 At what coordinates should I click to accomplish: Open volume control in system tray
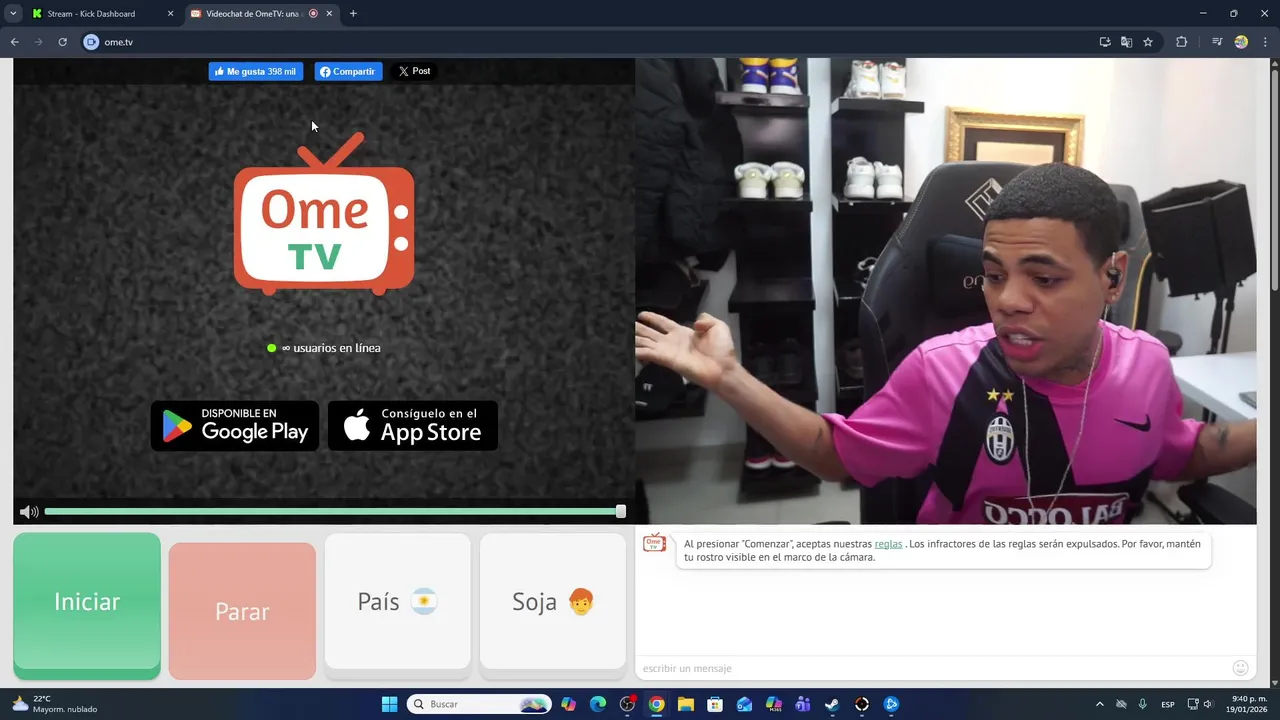coord(1208,704)
